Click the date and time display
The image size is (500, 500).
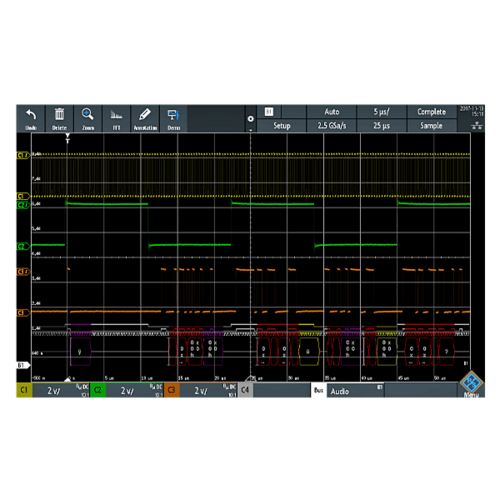point(471,111)
